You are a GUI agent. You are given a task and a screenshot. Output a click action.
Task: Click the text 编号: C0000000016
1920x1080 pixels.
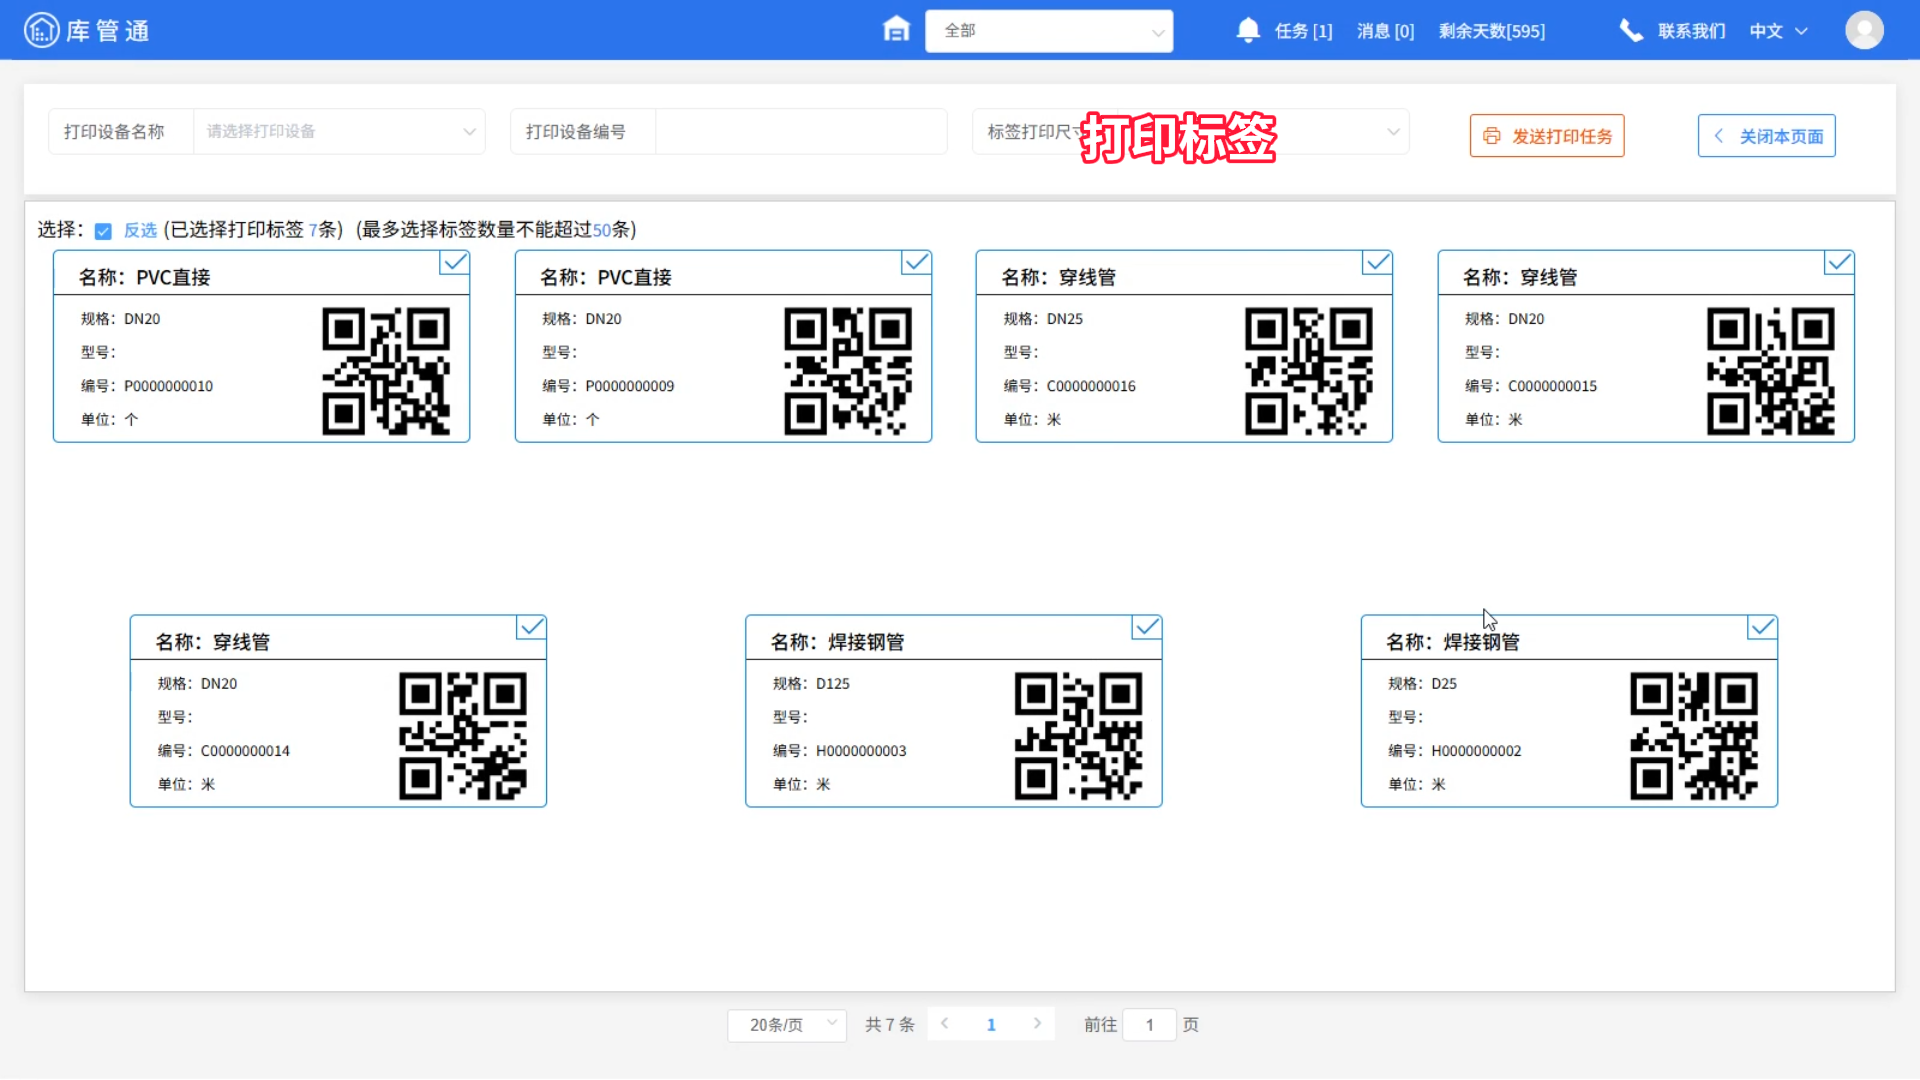(1069, 386)
